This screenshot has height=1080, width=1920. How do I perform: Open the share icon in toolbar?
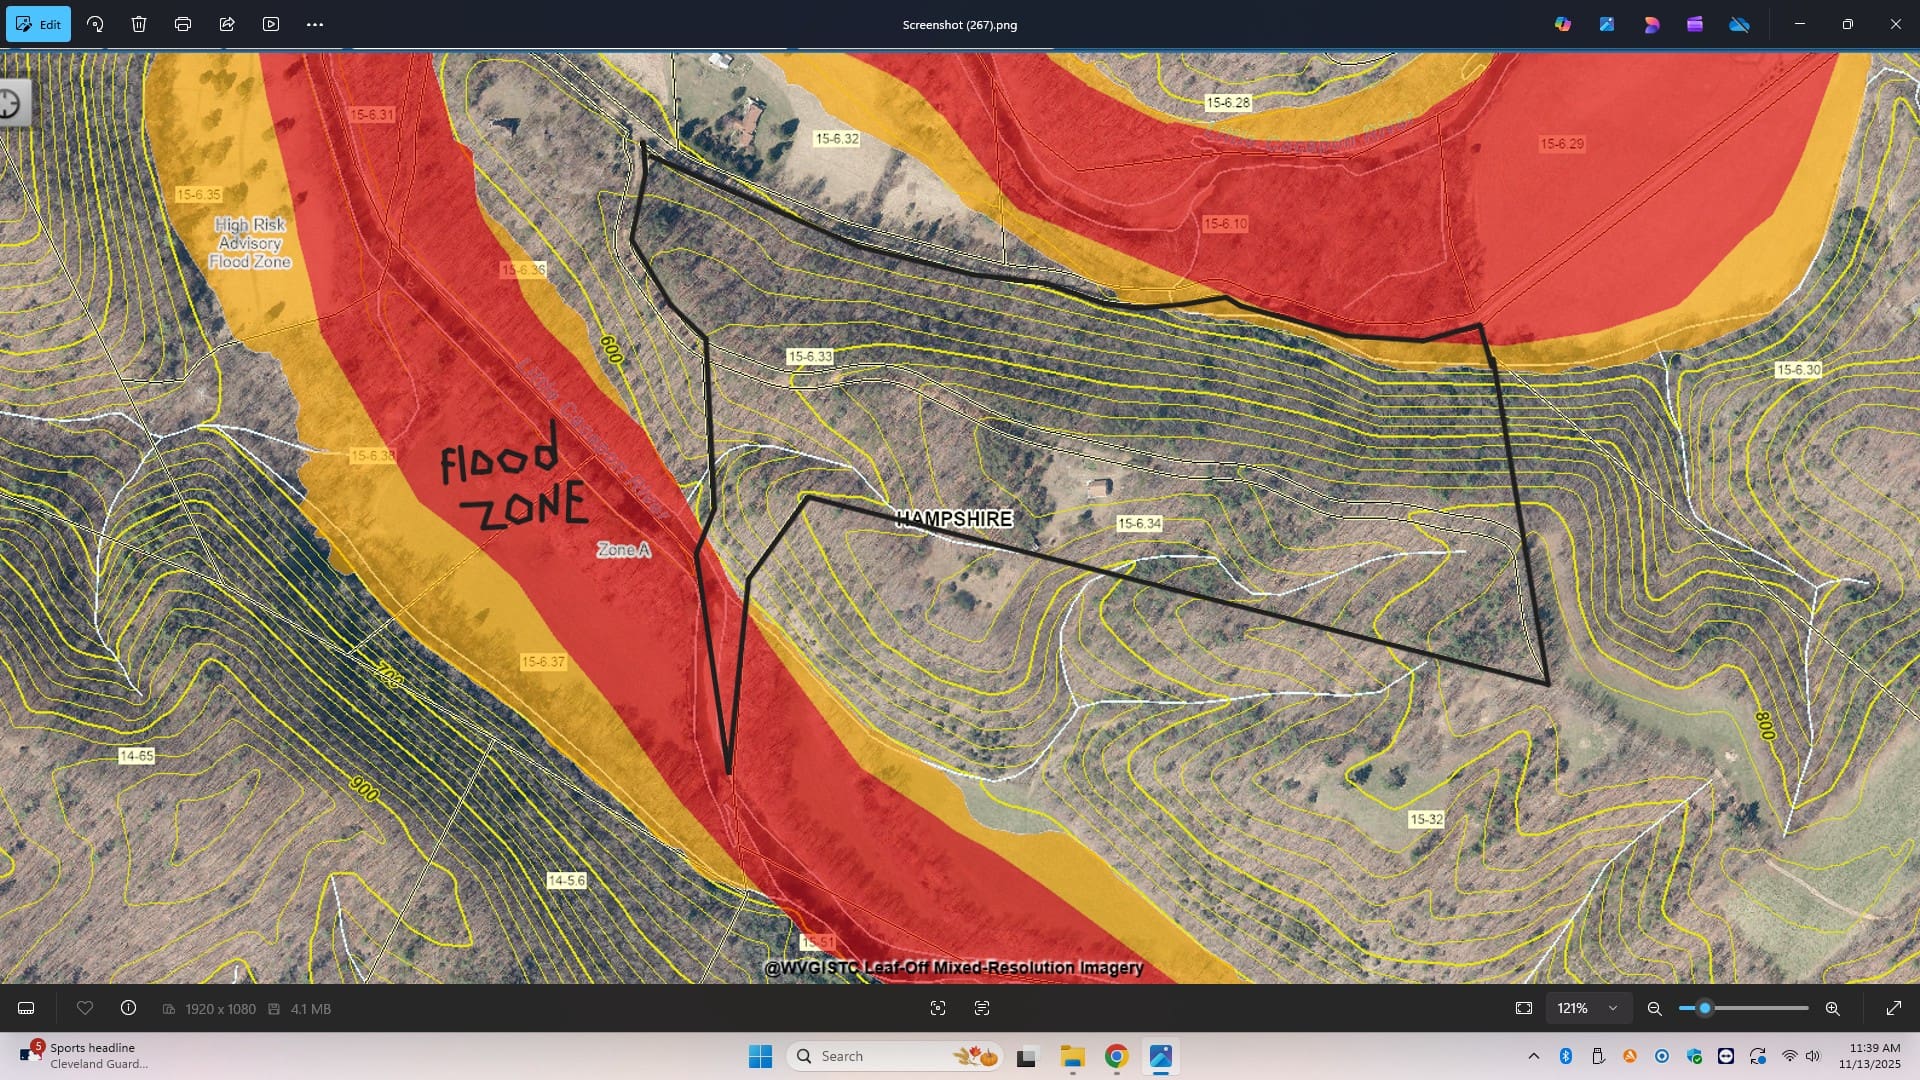(227, 24)
